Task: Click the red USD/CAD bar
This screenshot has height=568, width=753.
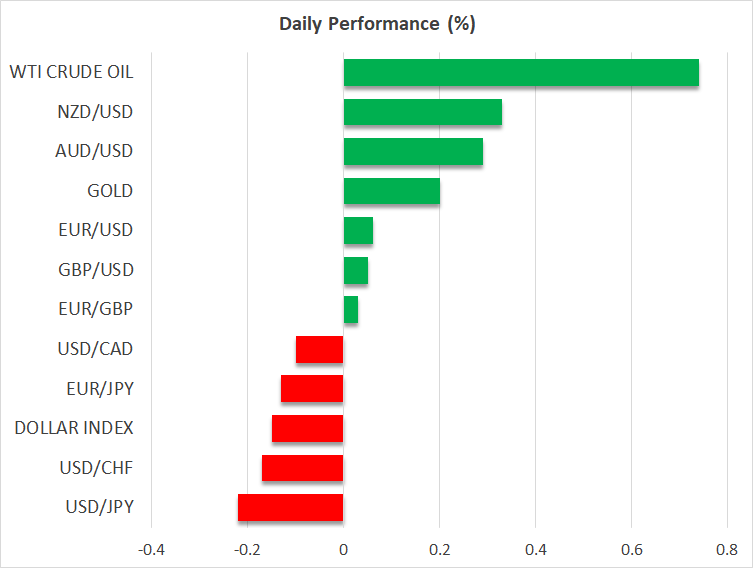Action: click(320, 349)
